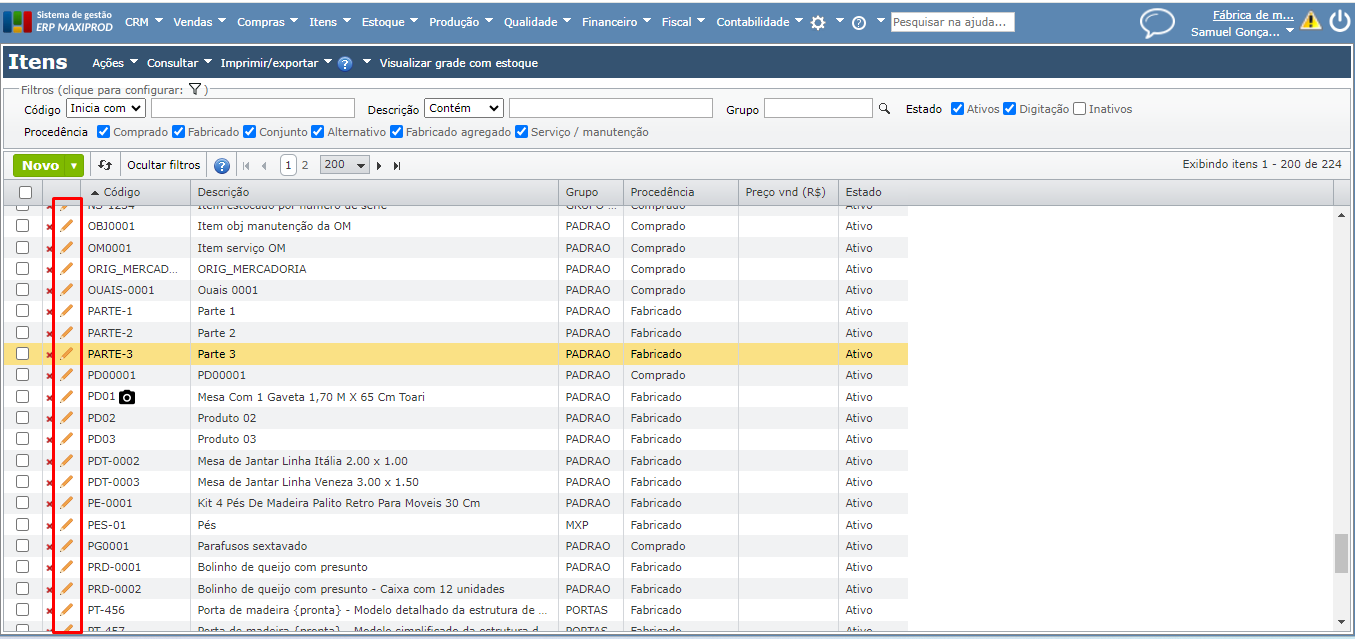The width and height of the screenshot is (1355, 639).
Task: Expand the Samuel Gonça... user dropdown
Action: [x=1242, y=32]
